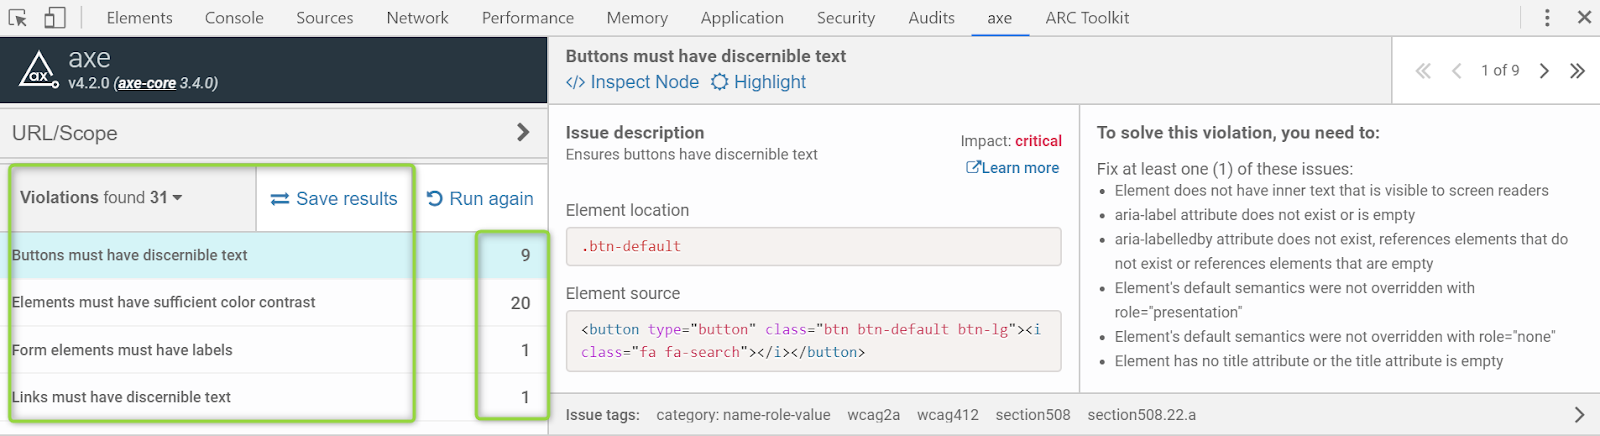Viewport: 1600px width, 436px height.
Task: Open the Network tab
Action: [417, 18]
